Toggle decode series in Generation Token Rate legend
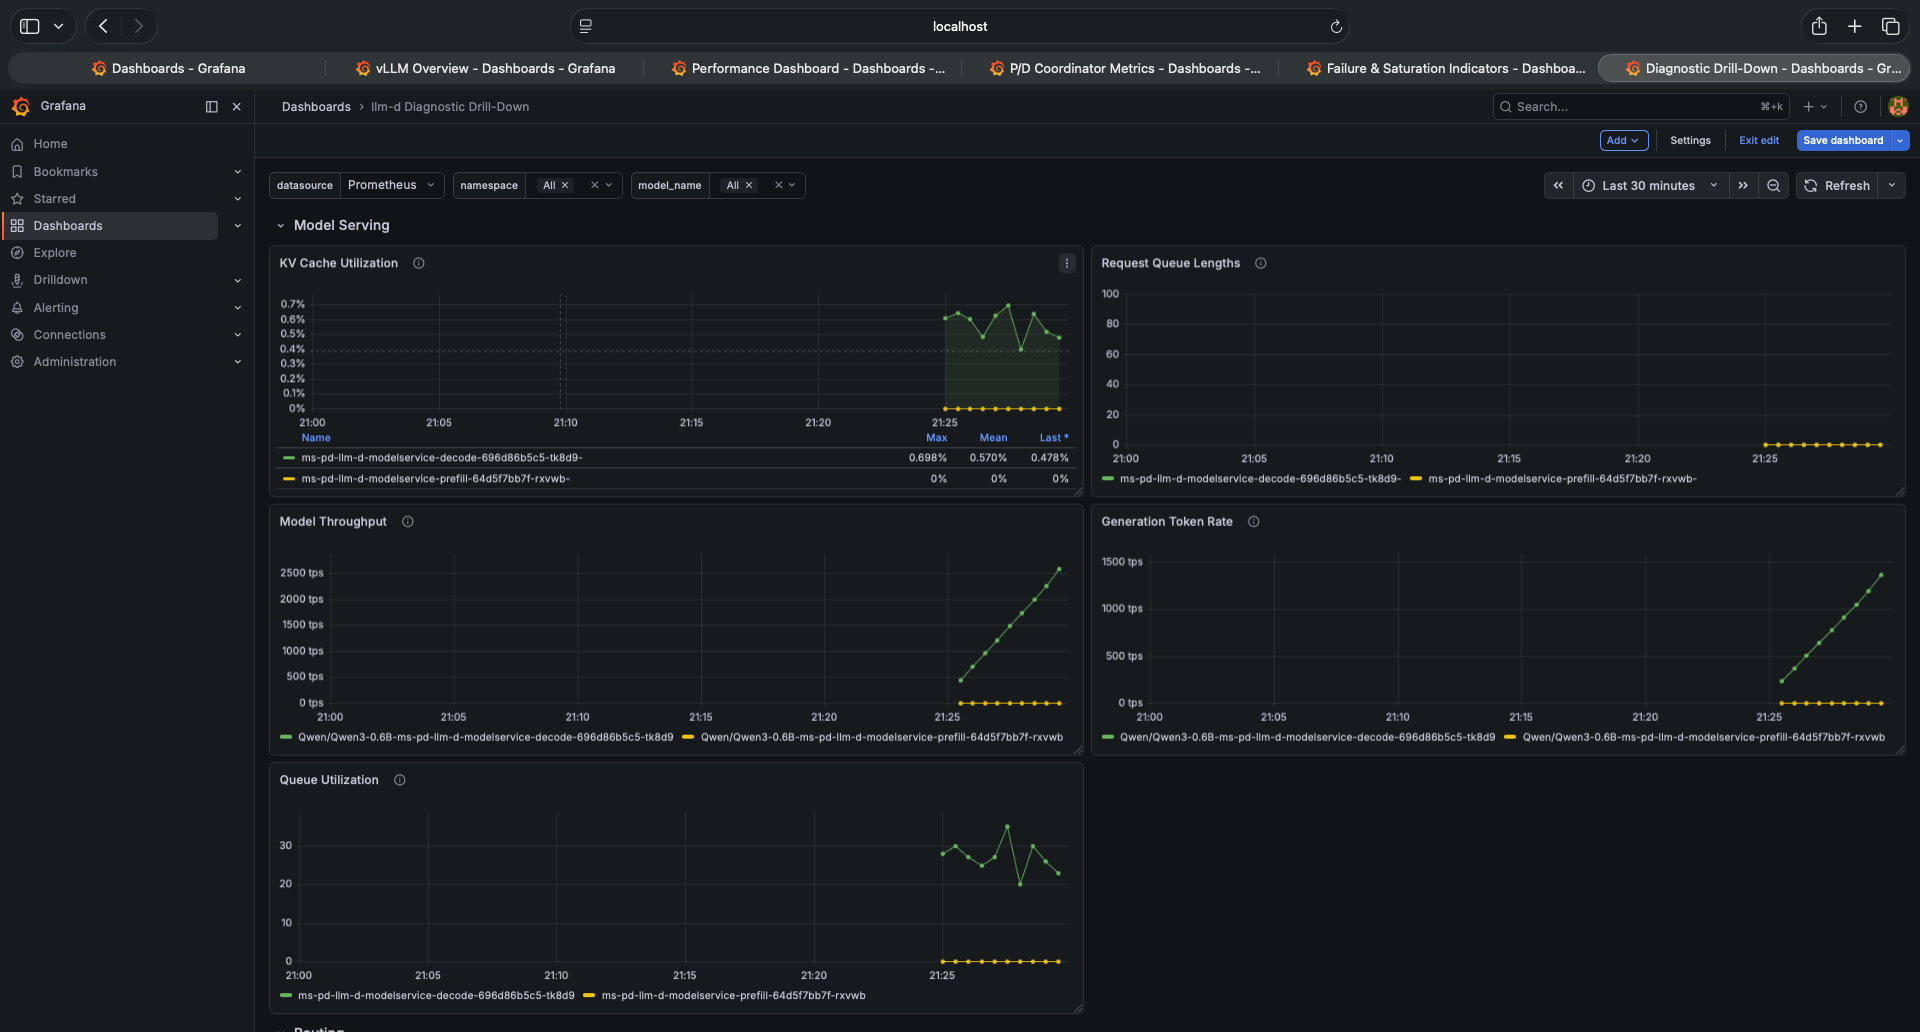The image size is (1920, 1032). tap(1308, 738)
